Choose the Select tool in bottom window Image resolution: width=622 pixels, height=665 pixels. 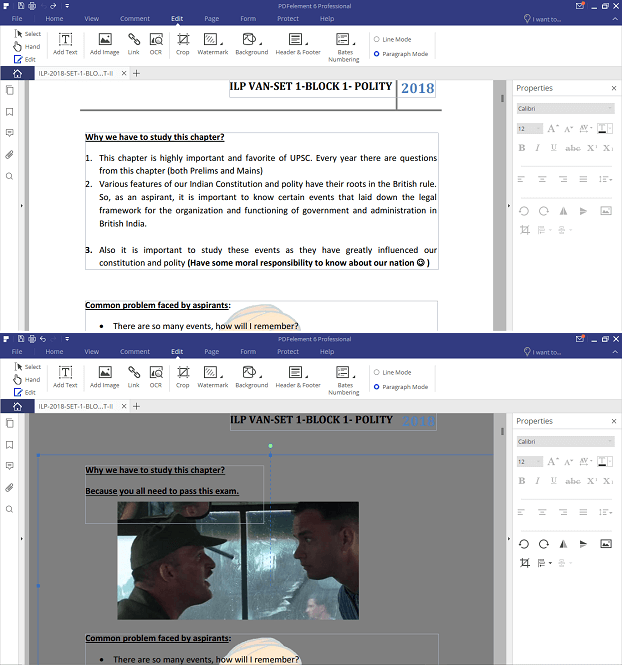point(28,366)
